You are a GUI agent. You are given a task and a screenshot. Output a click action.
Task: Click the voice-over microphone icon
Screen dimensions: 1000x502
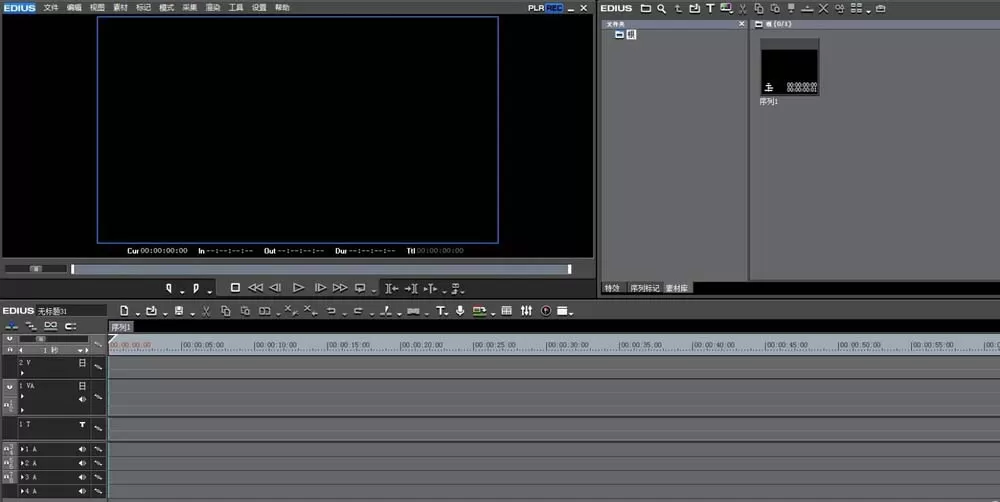460,311
